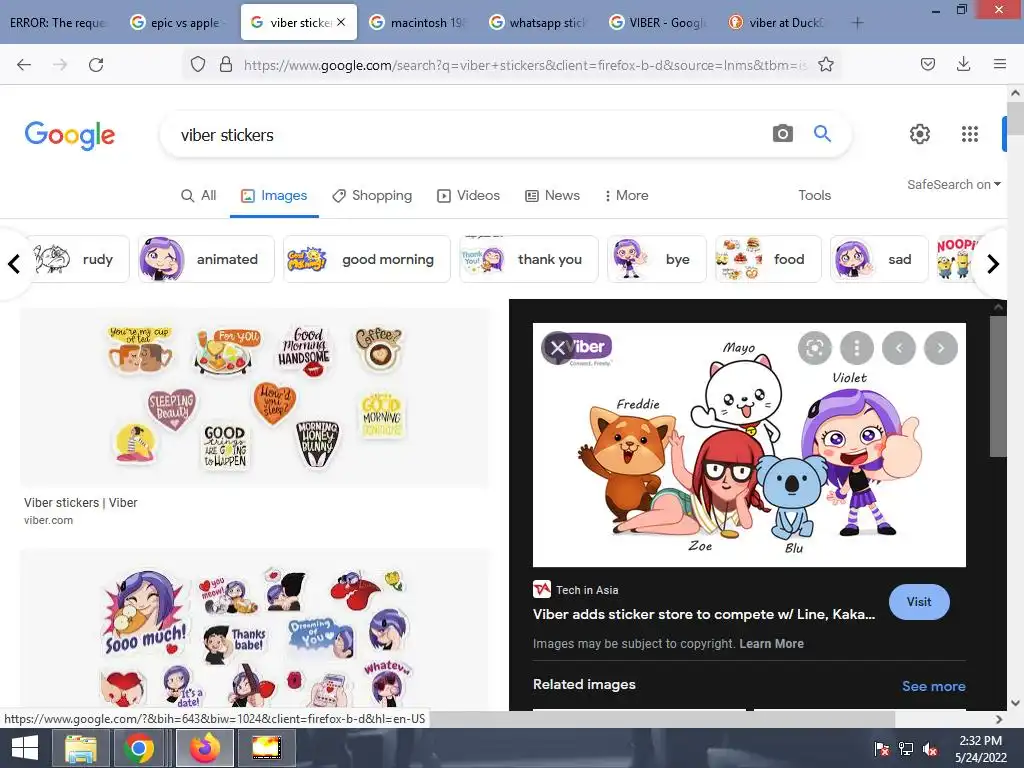Viewport: 1024px width, 768px height.
Task: Switch to the News tab
Action: click(552, 195)
